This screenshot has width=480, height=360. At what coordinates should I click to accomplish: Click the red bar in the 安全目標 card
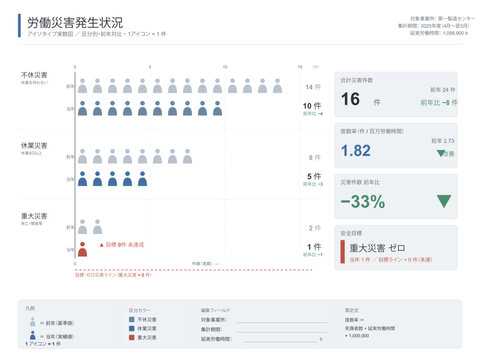pos(342,252)
